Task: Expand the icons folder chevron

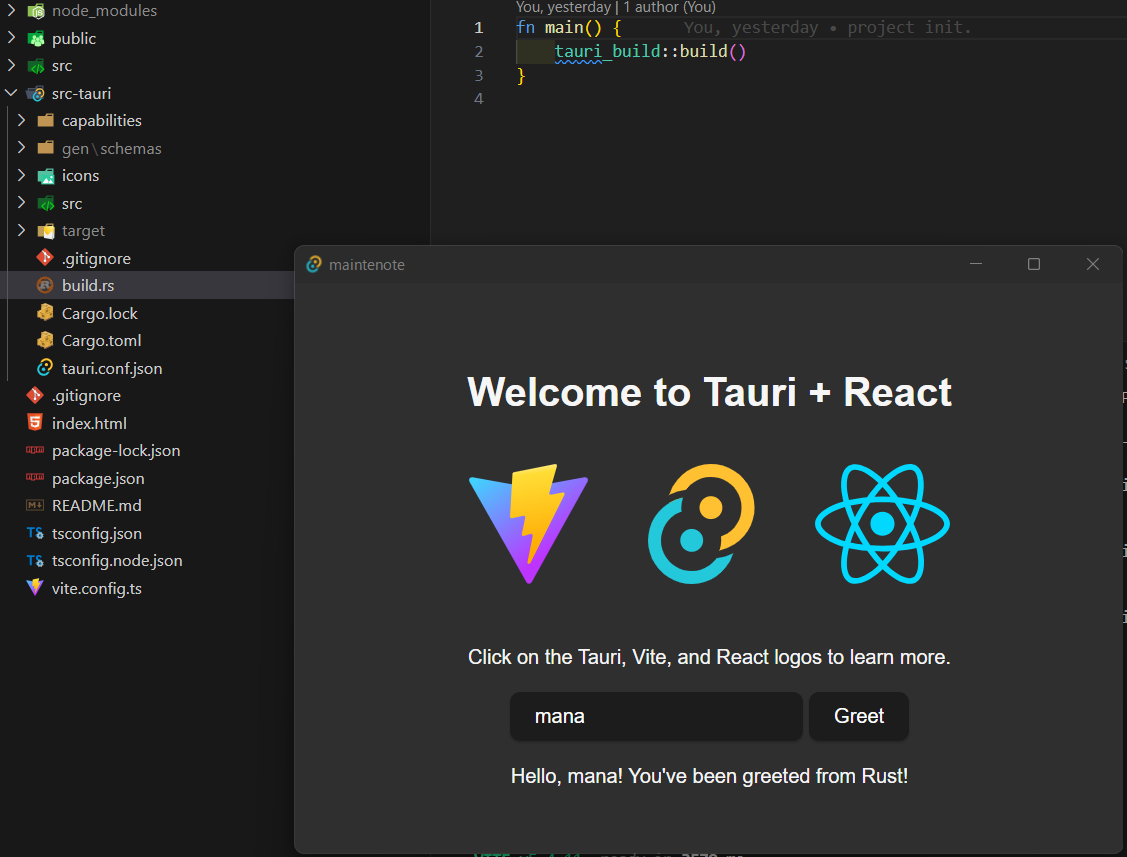Action: [x=22, y=175]
